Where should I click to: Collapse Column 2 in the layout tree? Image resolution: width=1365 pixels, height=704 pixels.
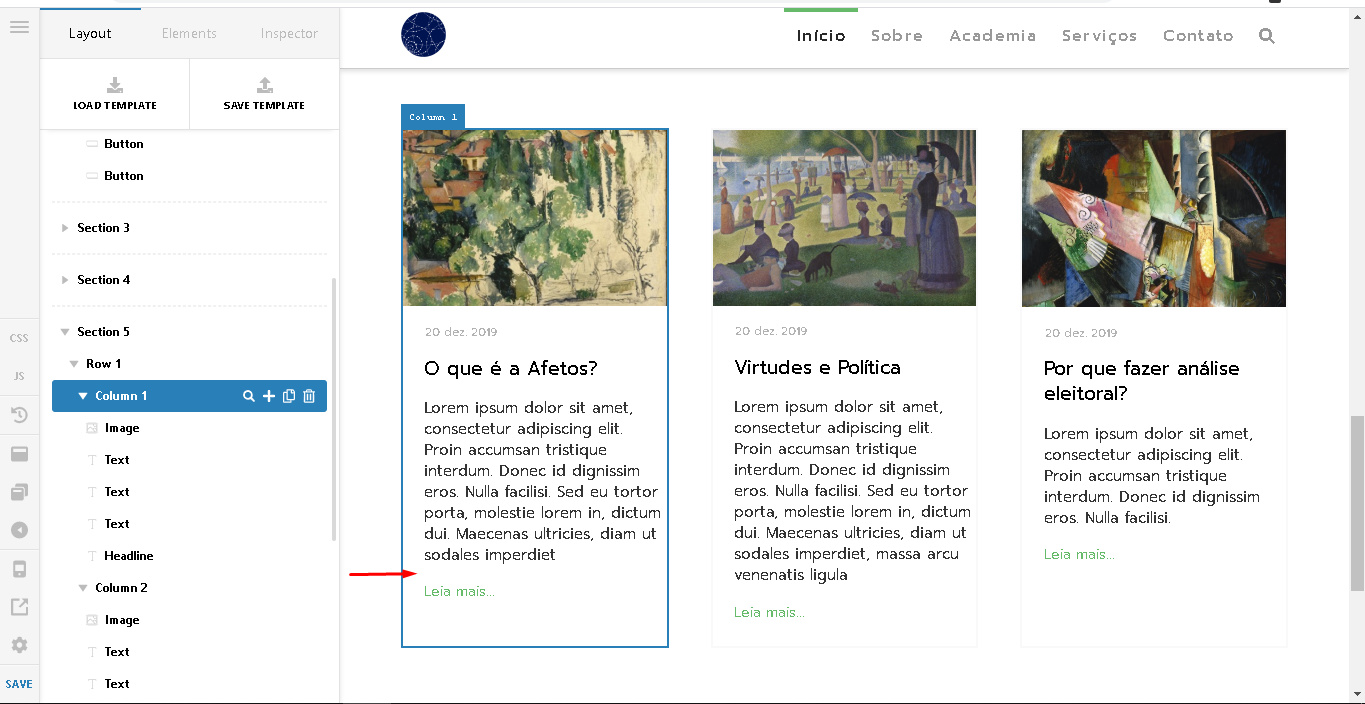click(83, 588)
